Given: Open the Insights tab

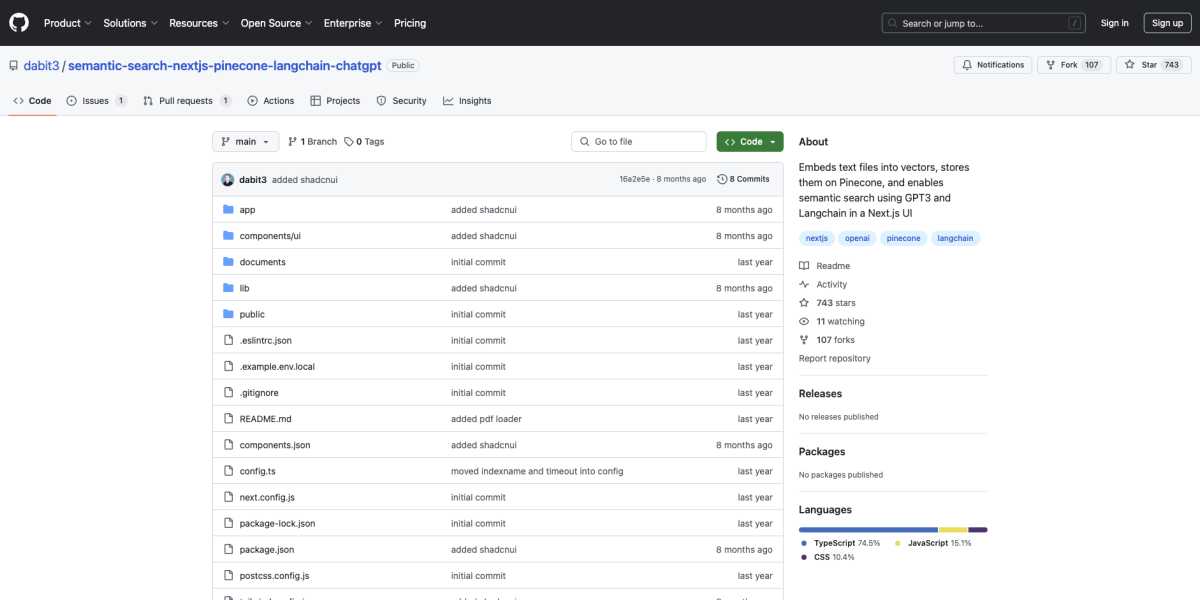Looking at the screenshot, I should [x=467, y=100].
